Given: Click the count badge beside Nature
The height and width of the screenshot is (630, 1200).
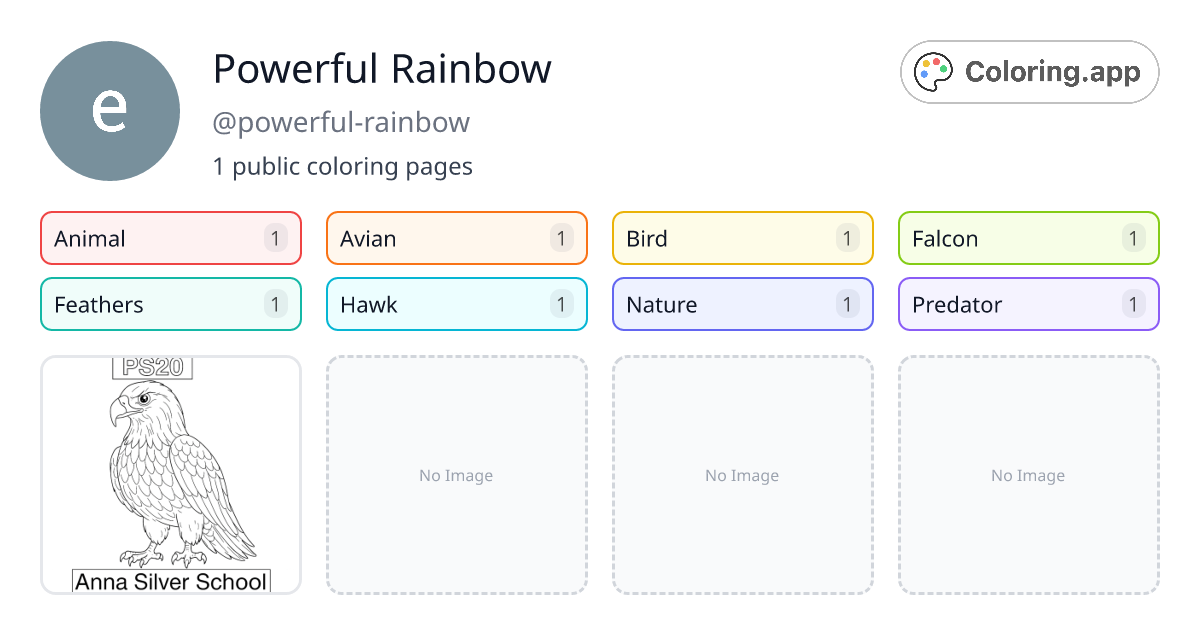Looking at the screenshot, I should click(847, 304).
